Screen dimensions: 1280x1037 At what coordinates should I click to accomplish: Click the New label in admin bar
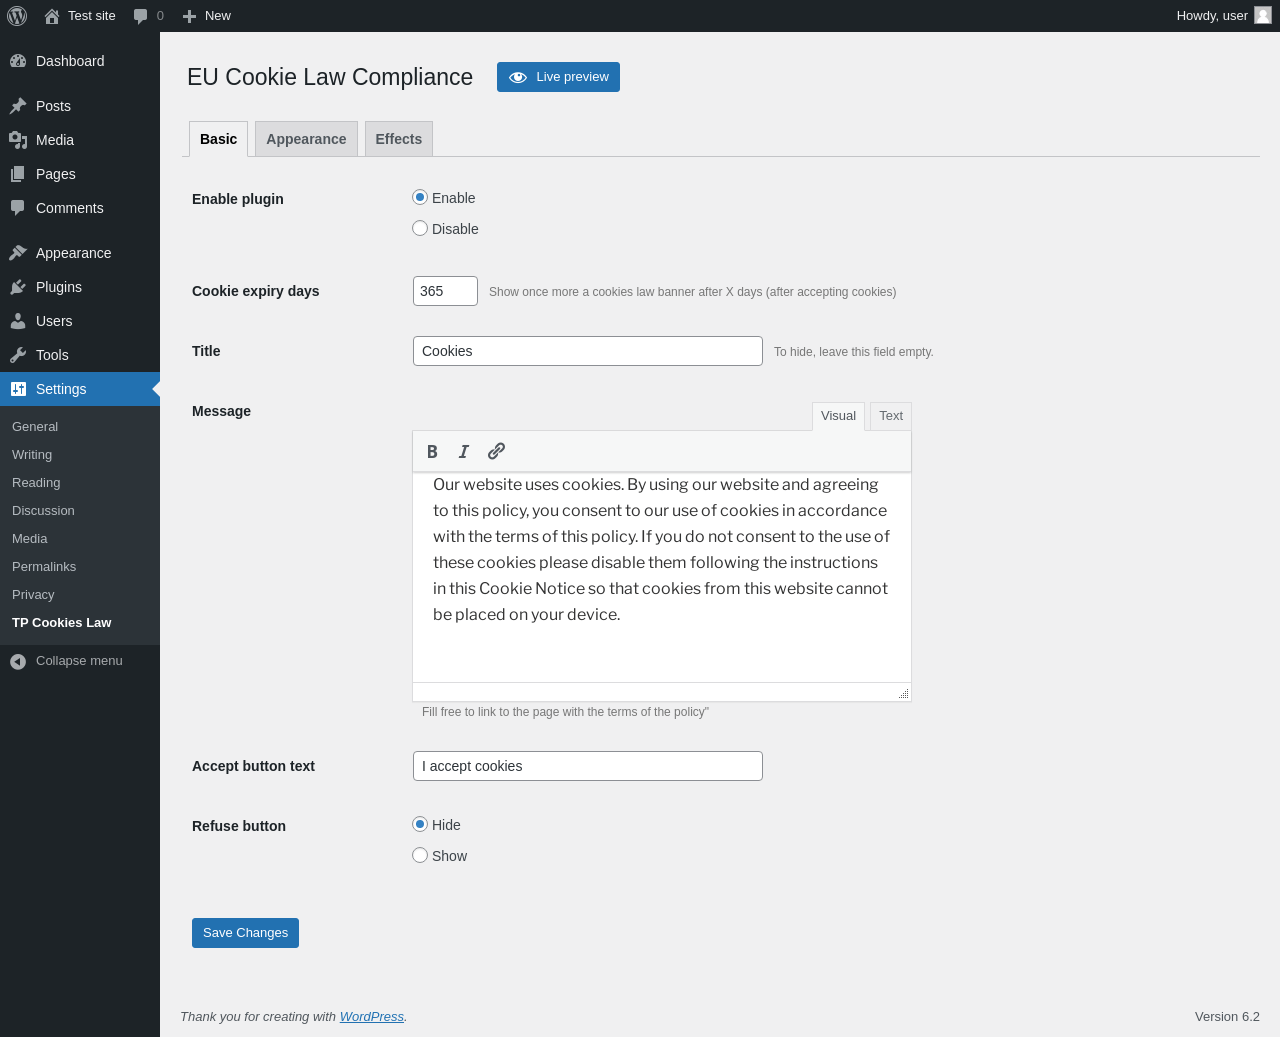click(218, 16)
